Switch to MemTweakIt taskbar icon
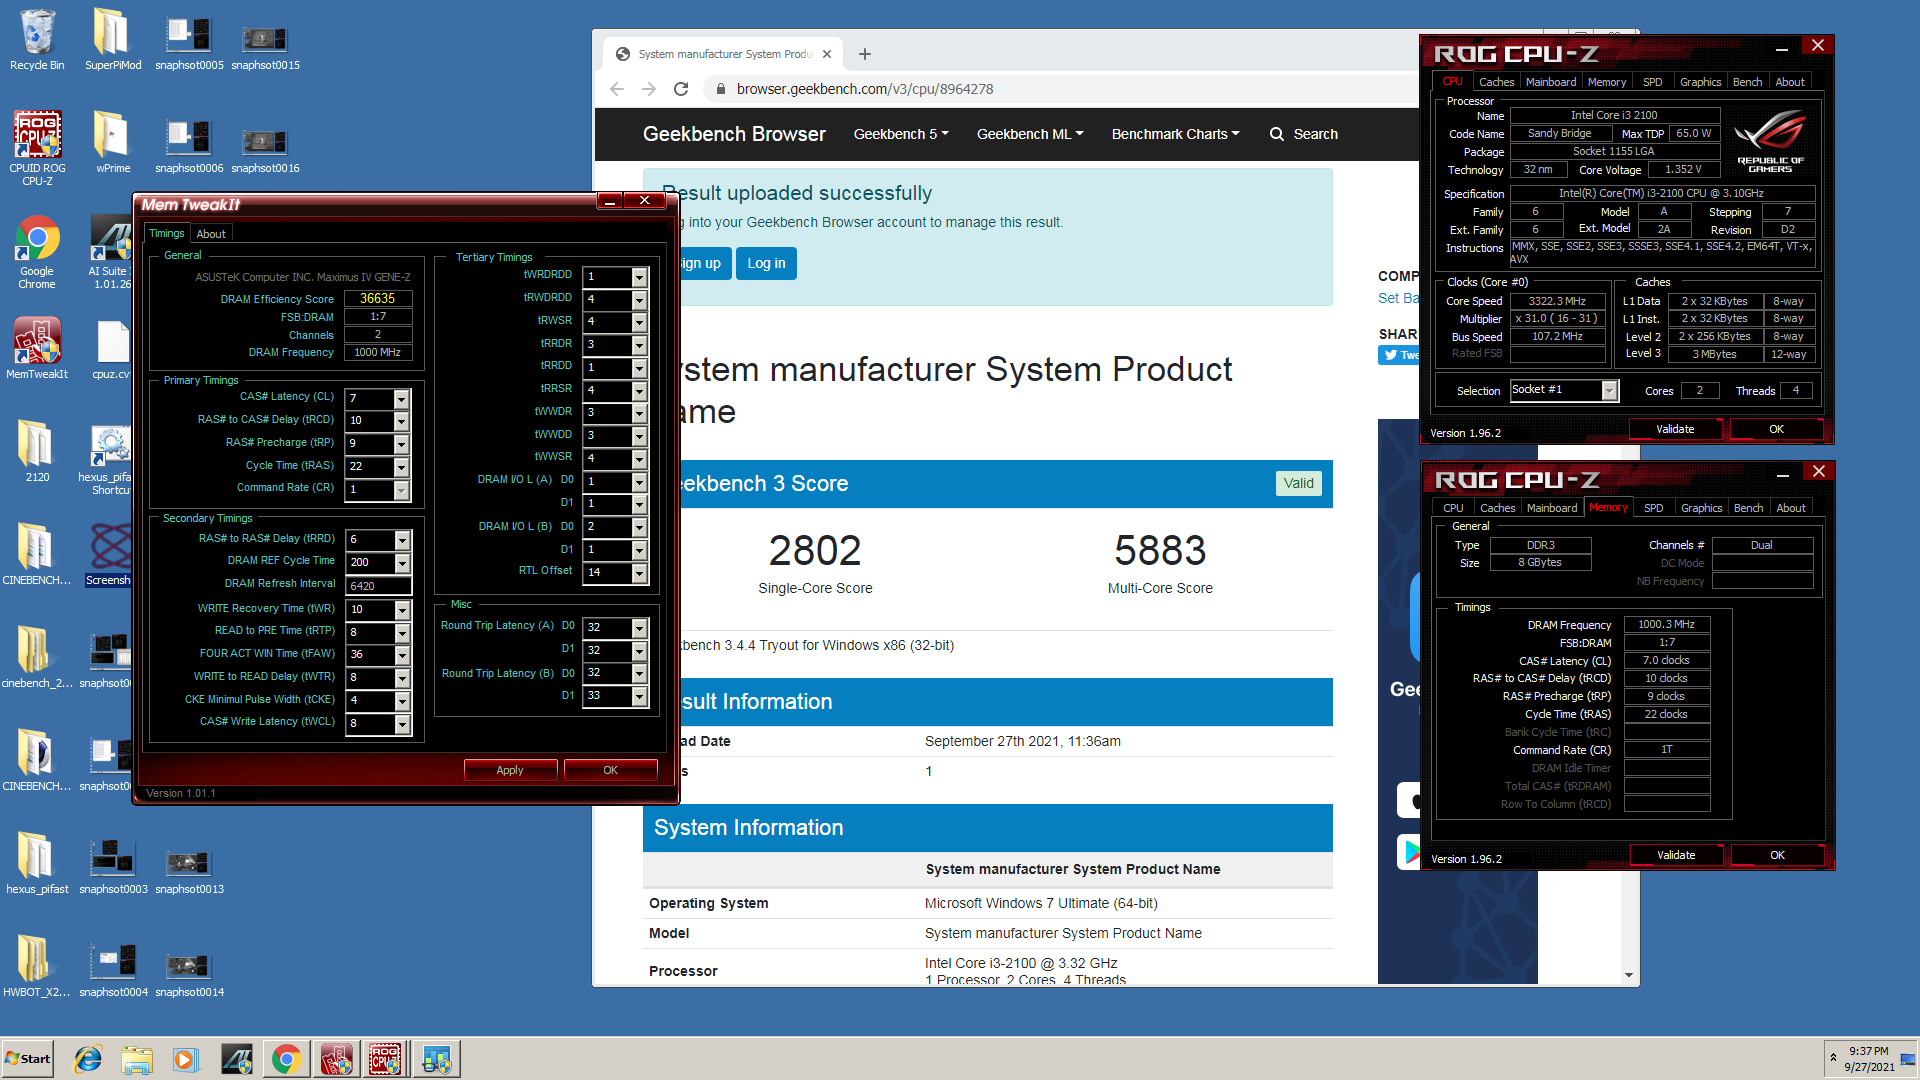1920x1080 pixels. [336, 1059]
